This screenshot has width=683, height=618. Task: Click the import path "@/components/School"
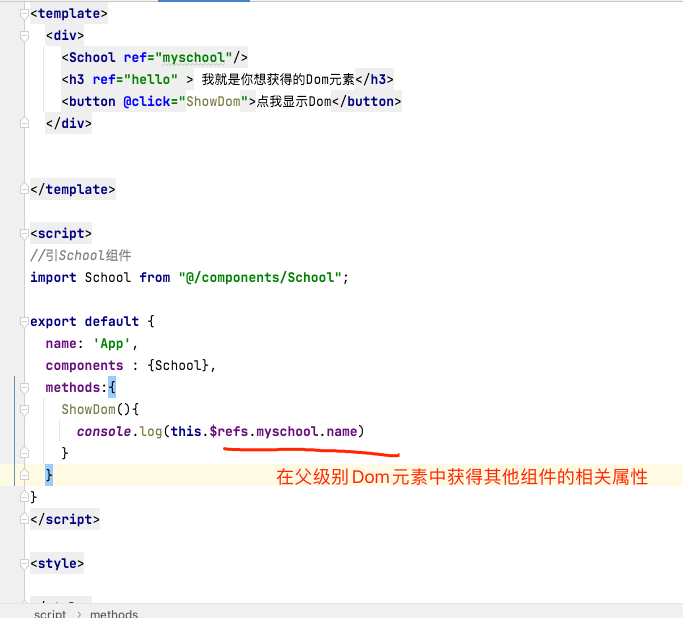pos(260,277)
